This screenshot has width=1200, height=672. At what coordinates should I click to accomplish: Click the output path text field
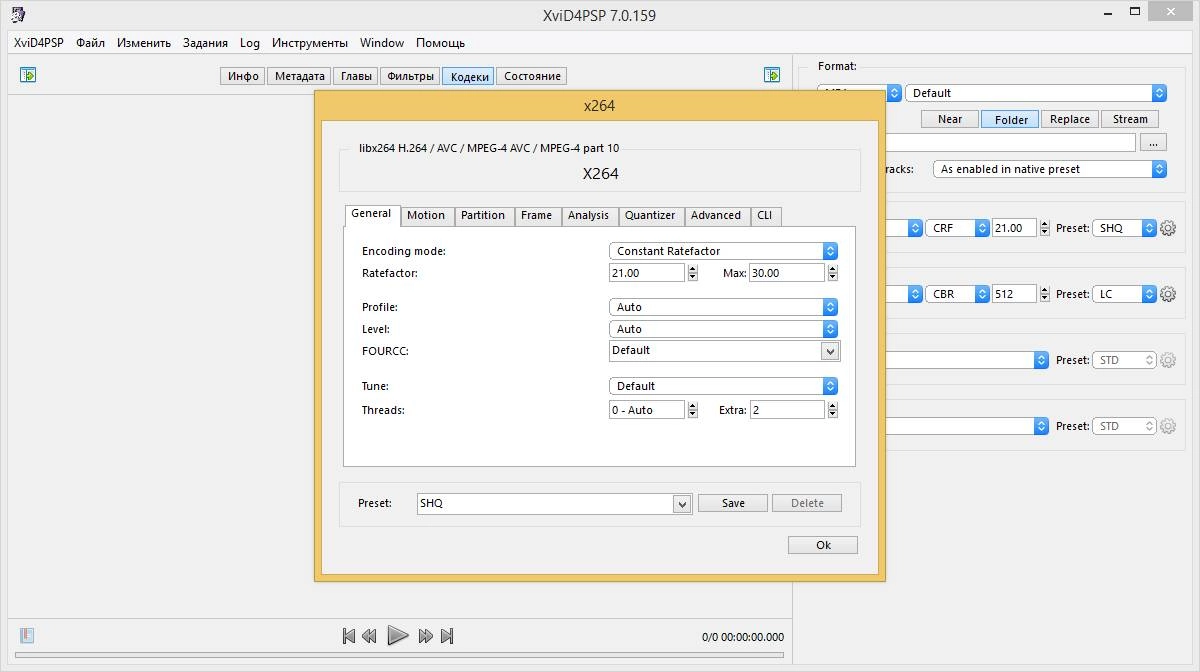pyautogui.click(x=1010, y=143)
